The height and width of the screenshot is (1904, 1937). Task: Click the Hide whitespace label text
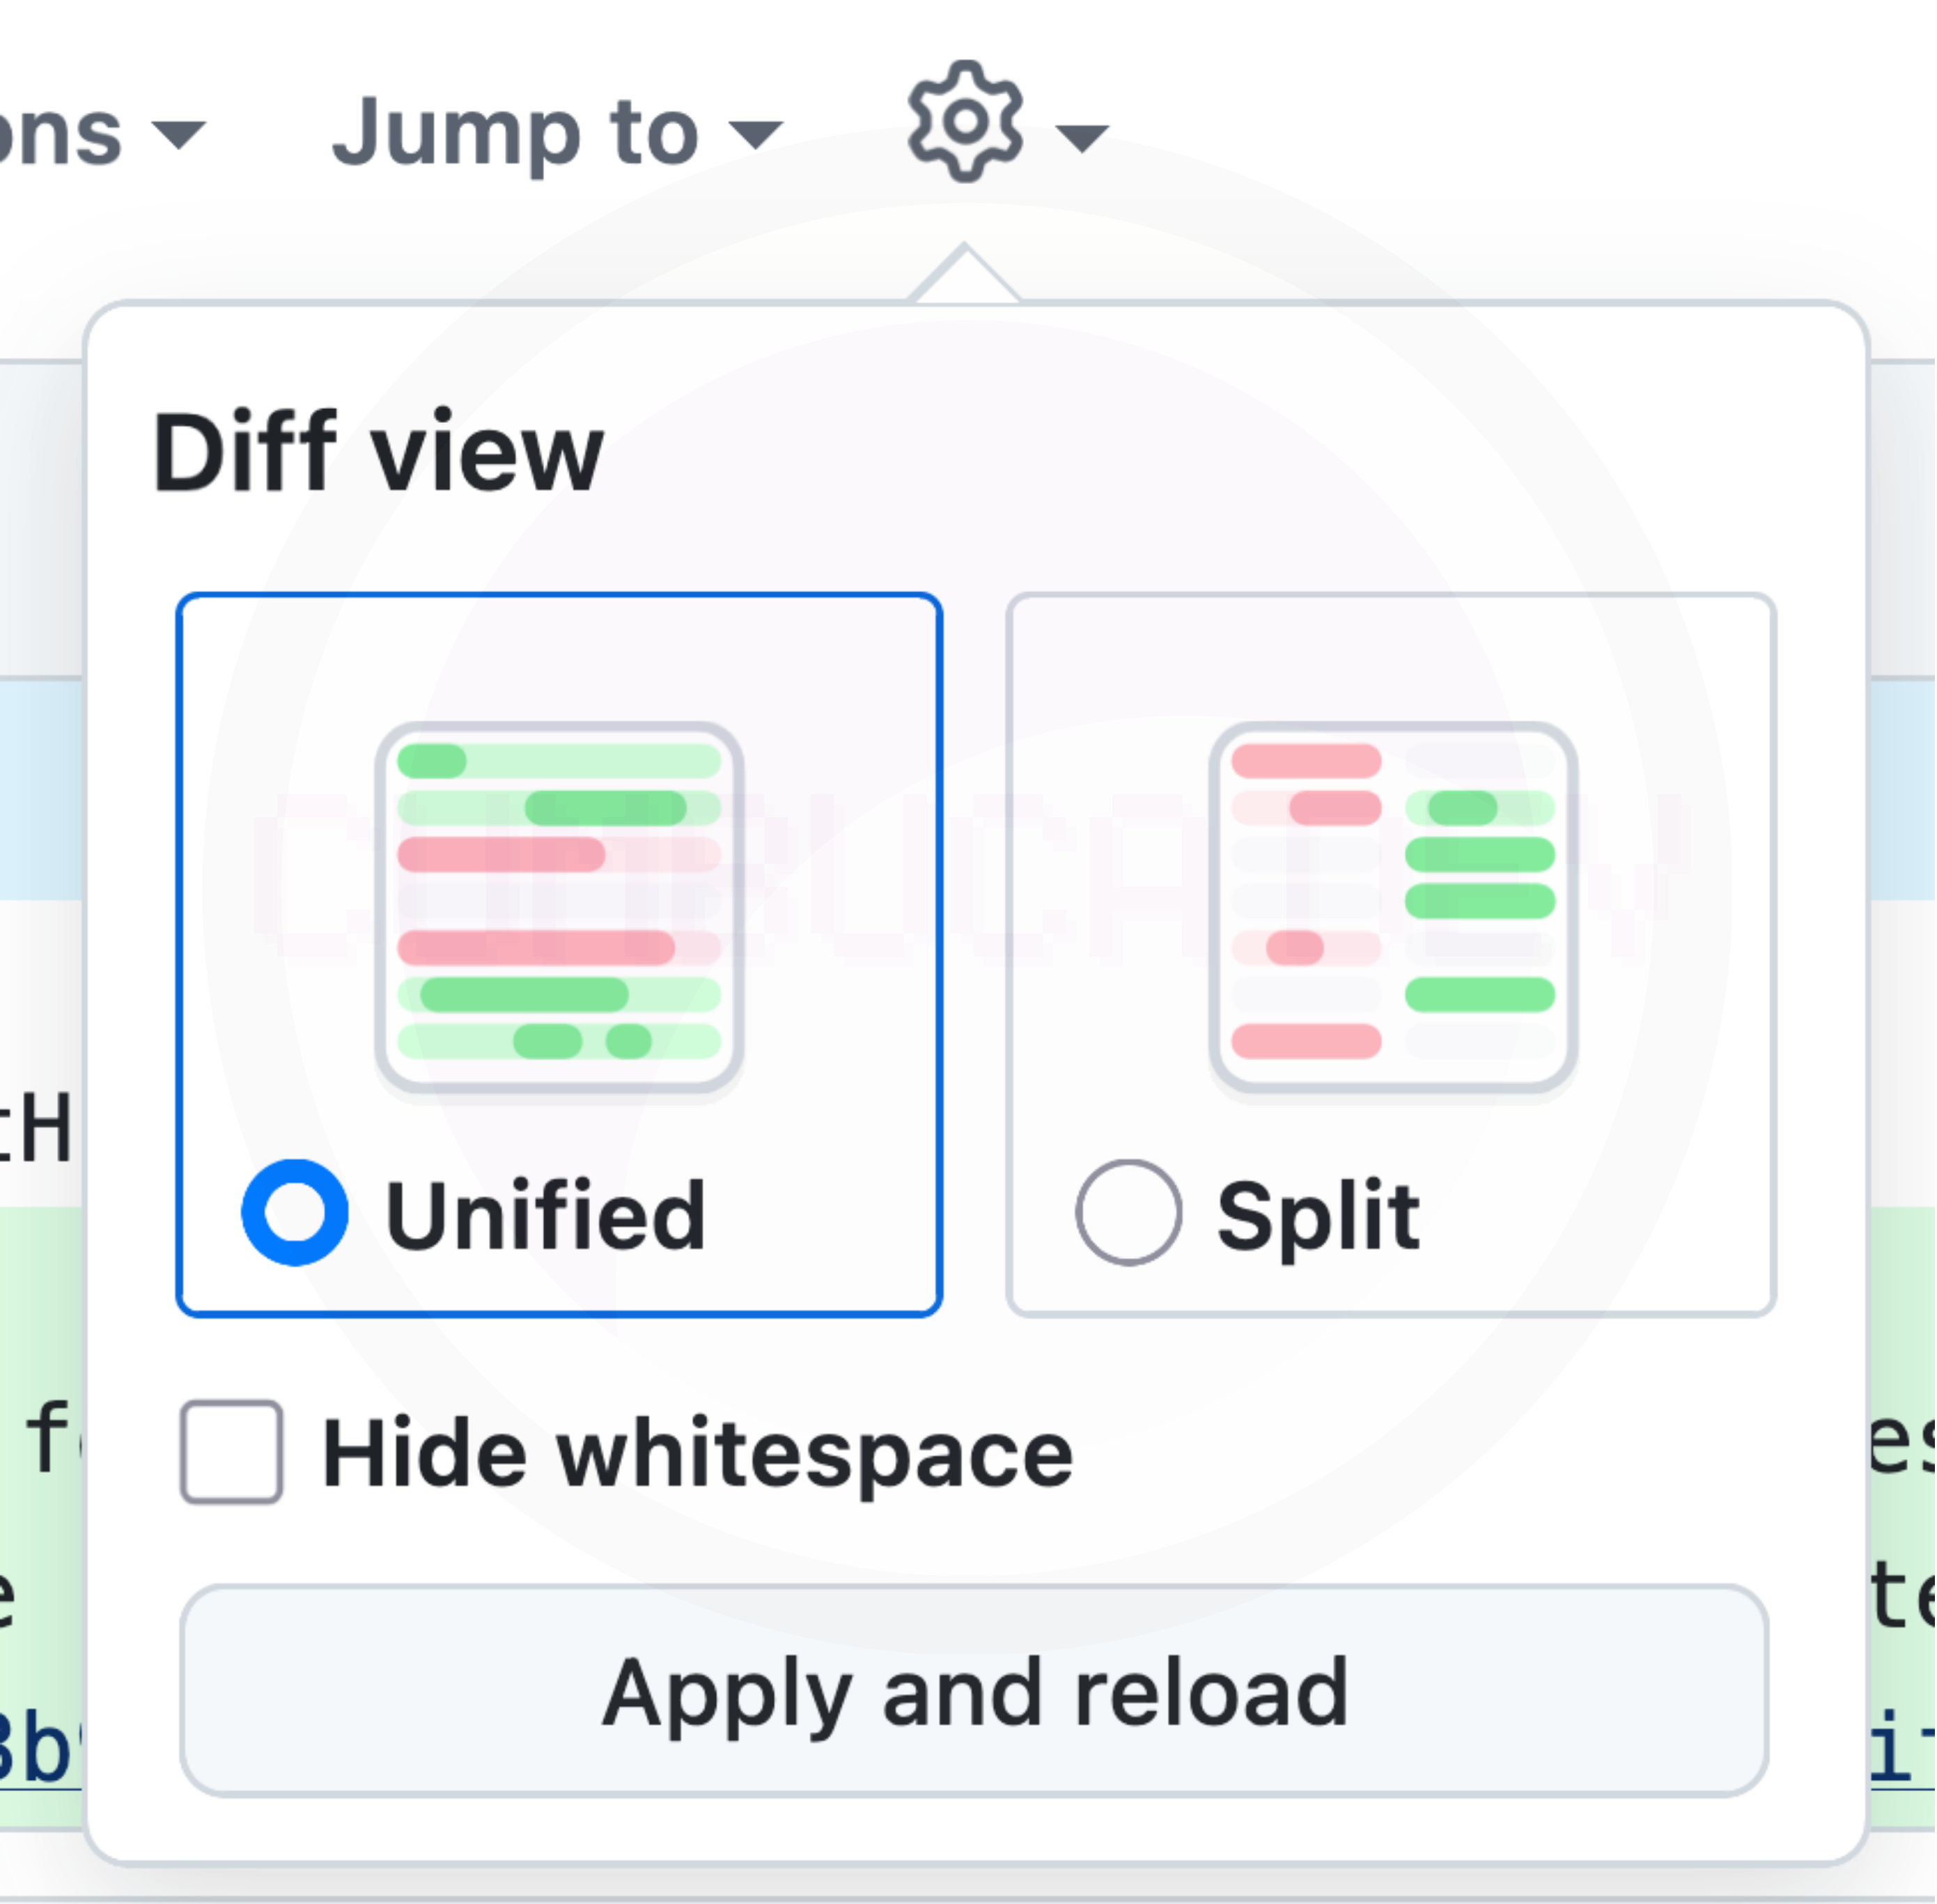[697, 1454]
